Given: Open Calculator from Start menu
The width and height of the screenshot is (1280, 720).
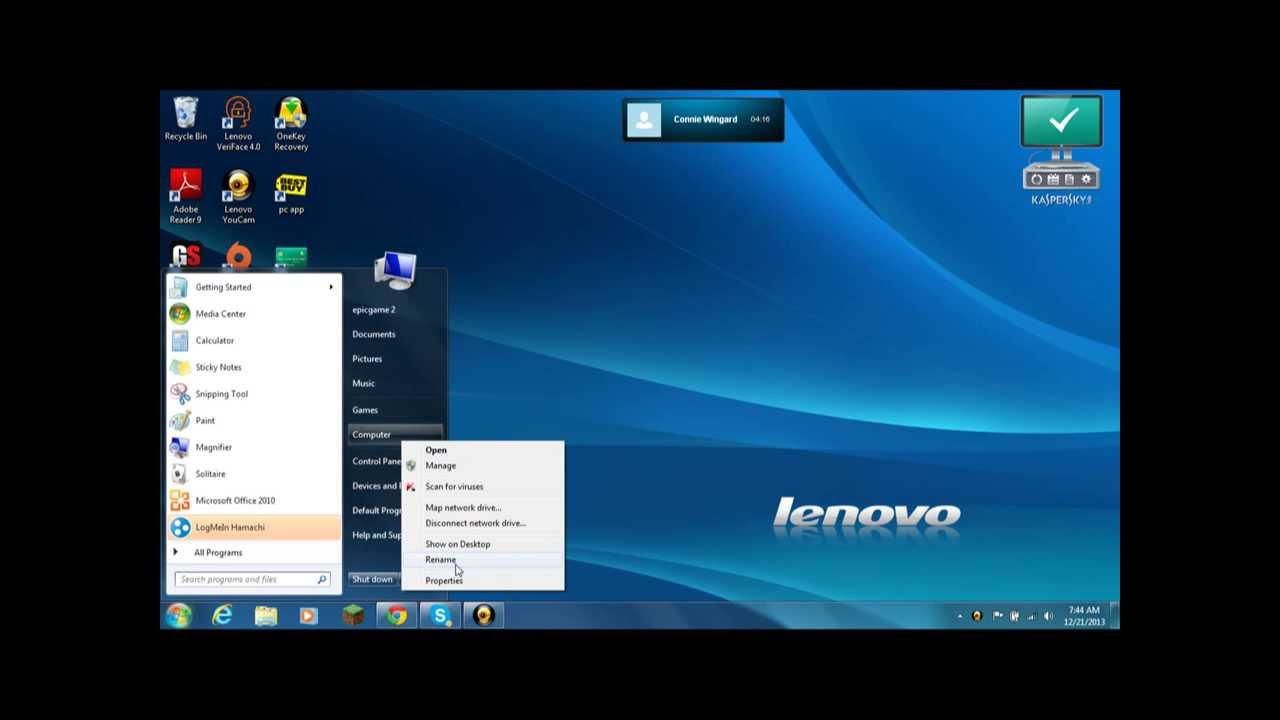Looking at the screenshot, I should [x=255, y=341].
